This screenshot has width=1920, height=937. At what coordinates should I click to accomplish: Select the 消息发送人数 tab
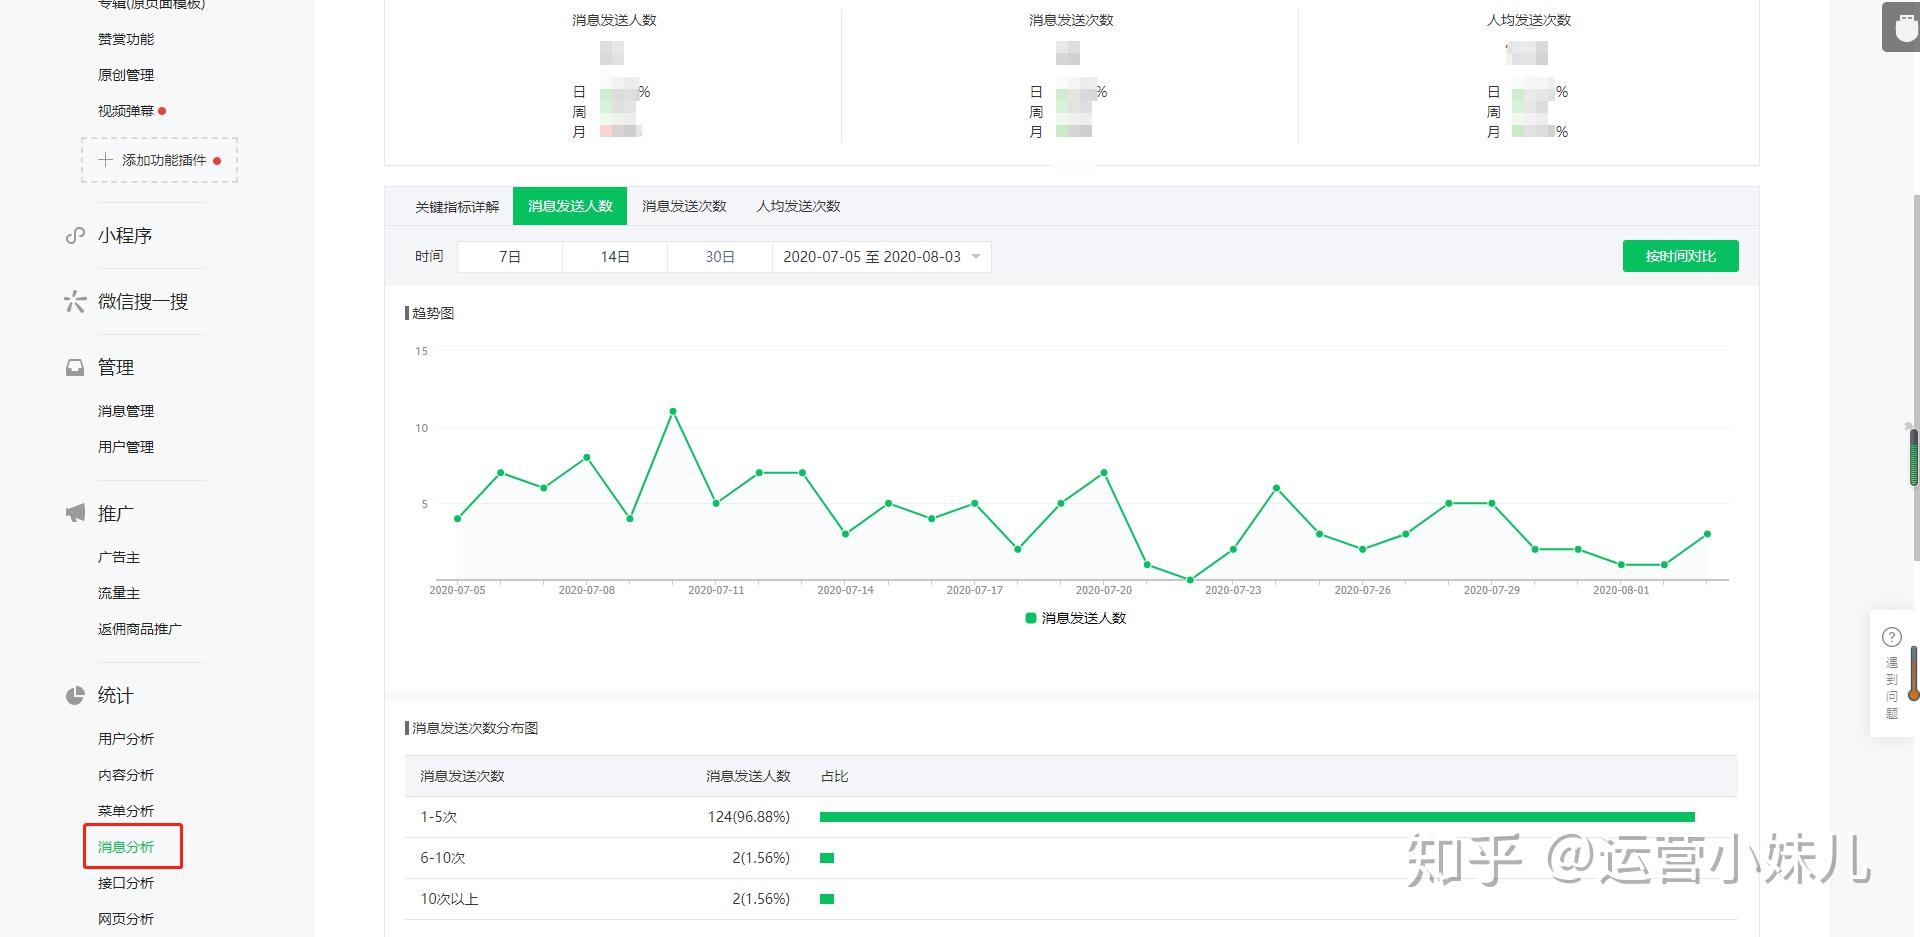(570, 206)
